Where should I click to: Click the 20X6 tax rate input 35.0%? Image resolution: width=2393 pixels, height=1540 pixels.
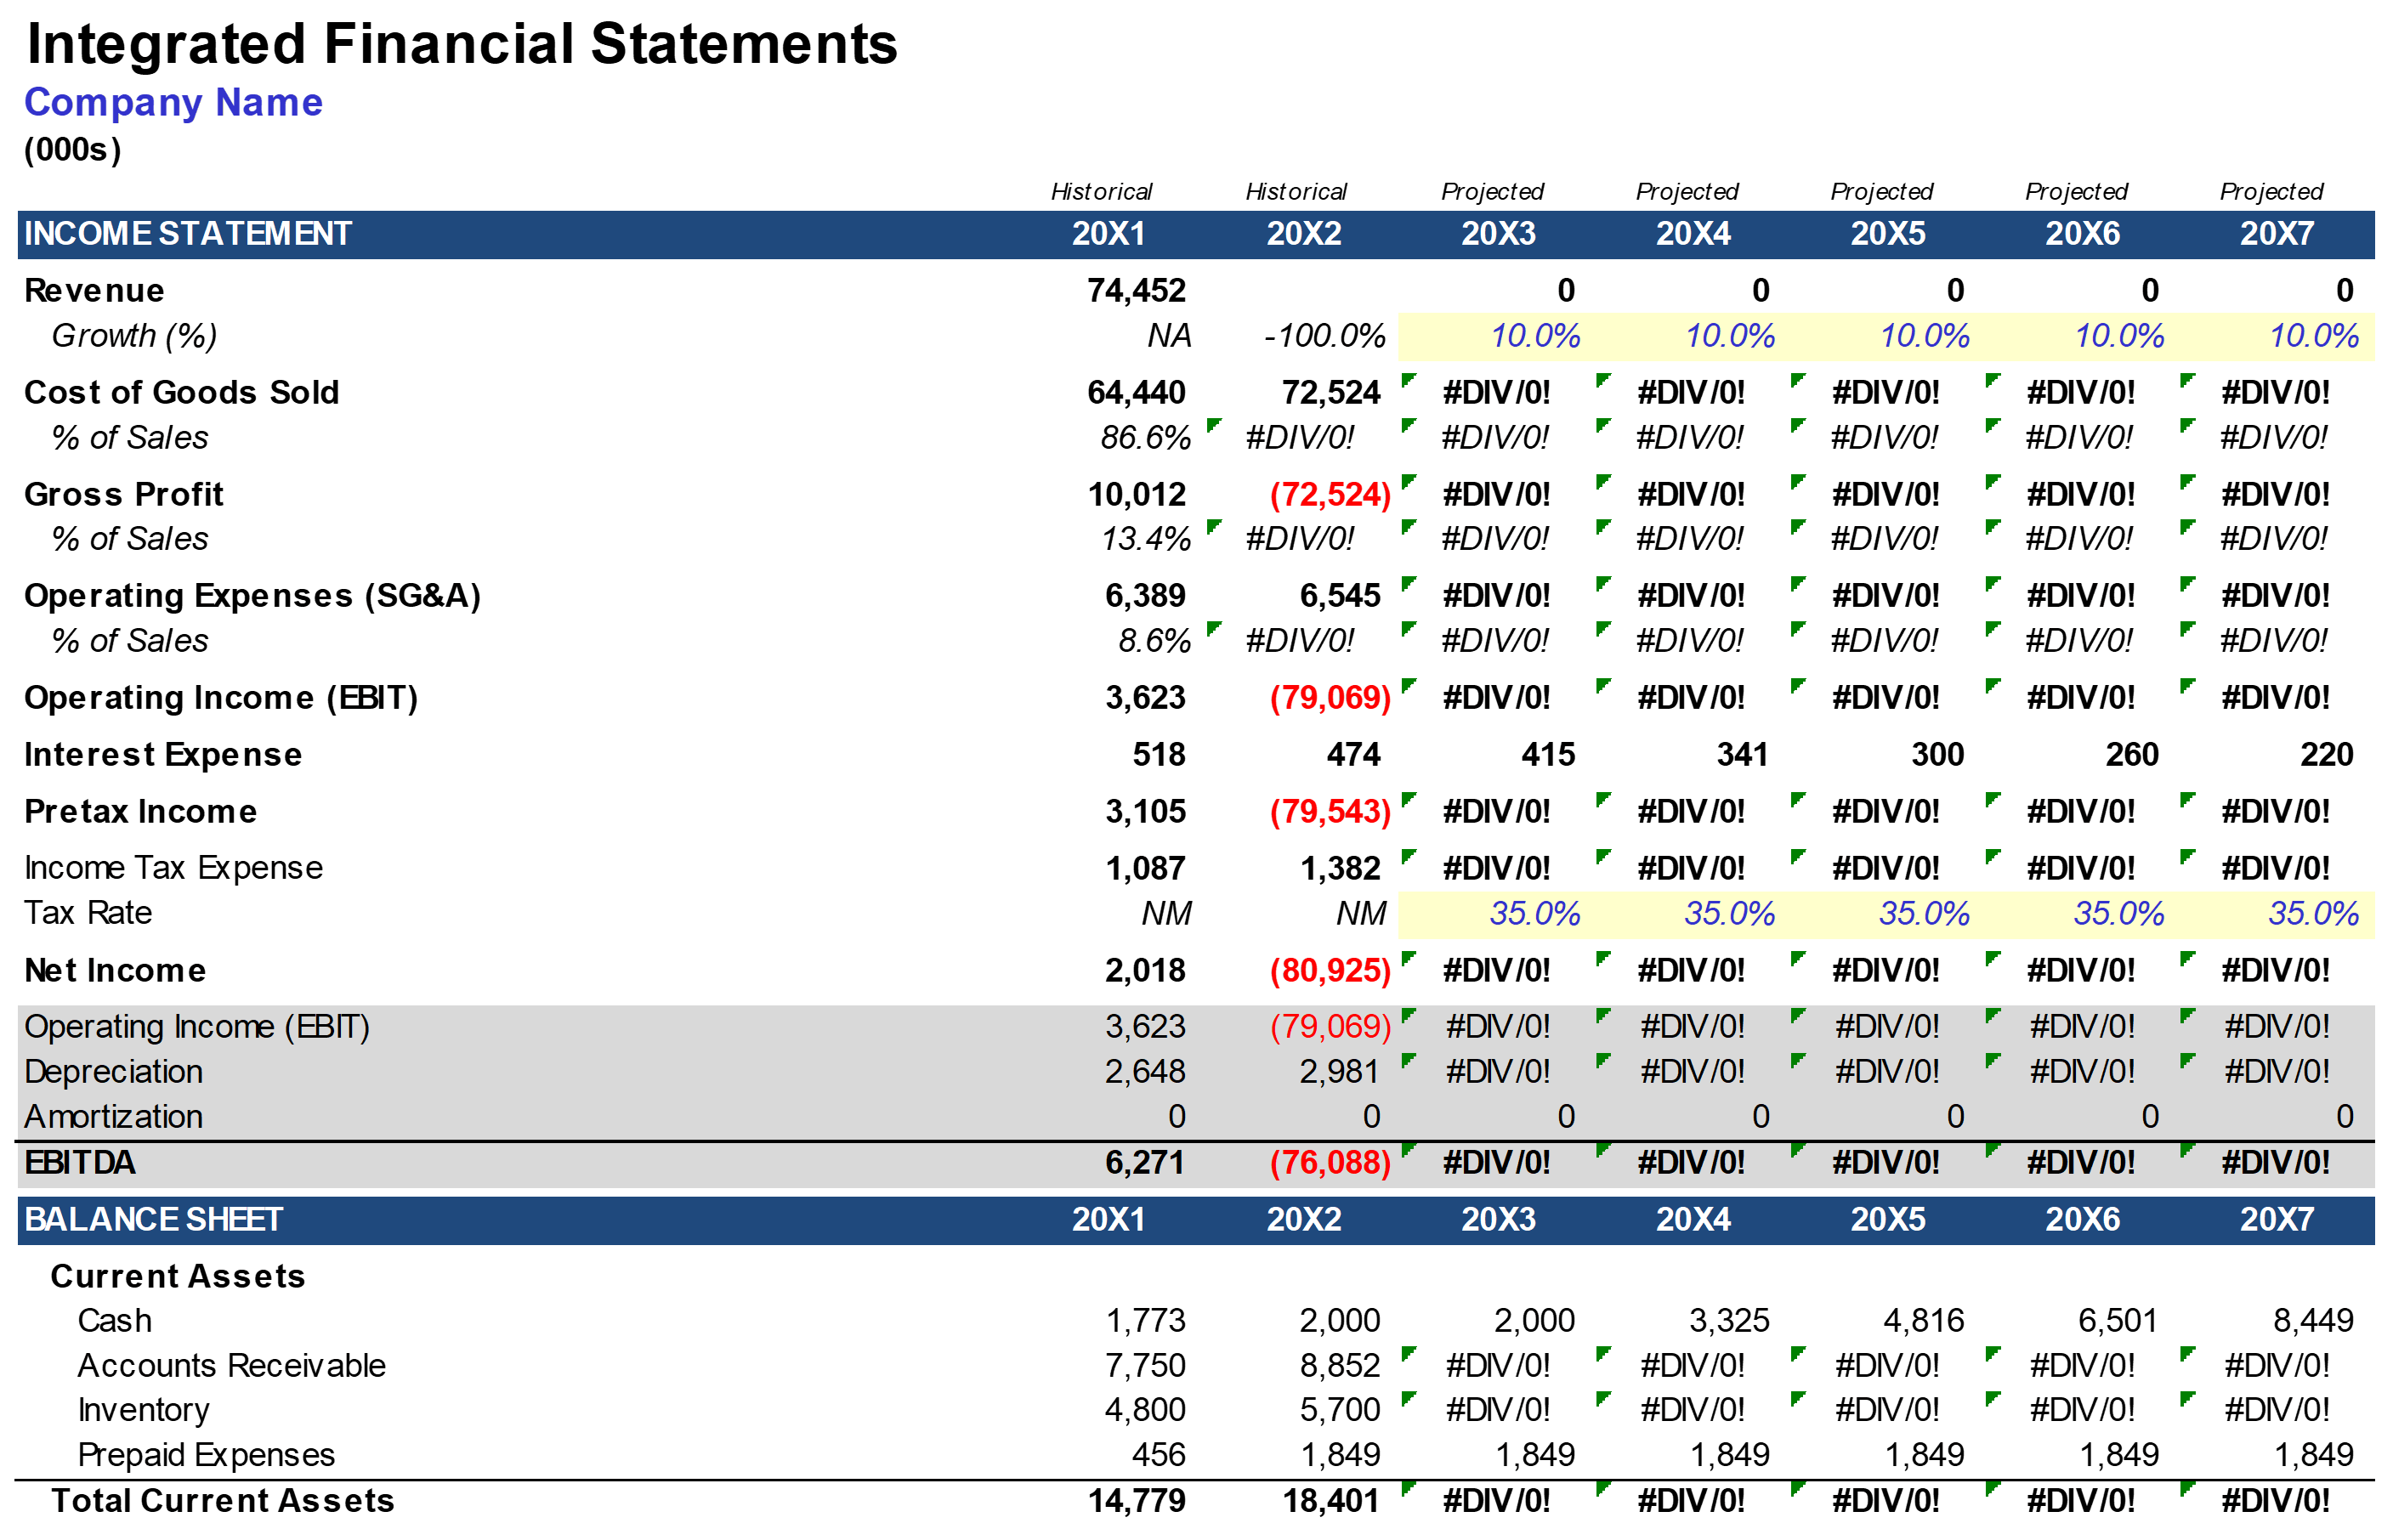pos(2118,914)
